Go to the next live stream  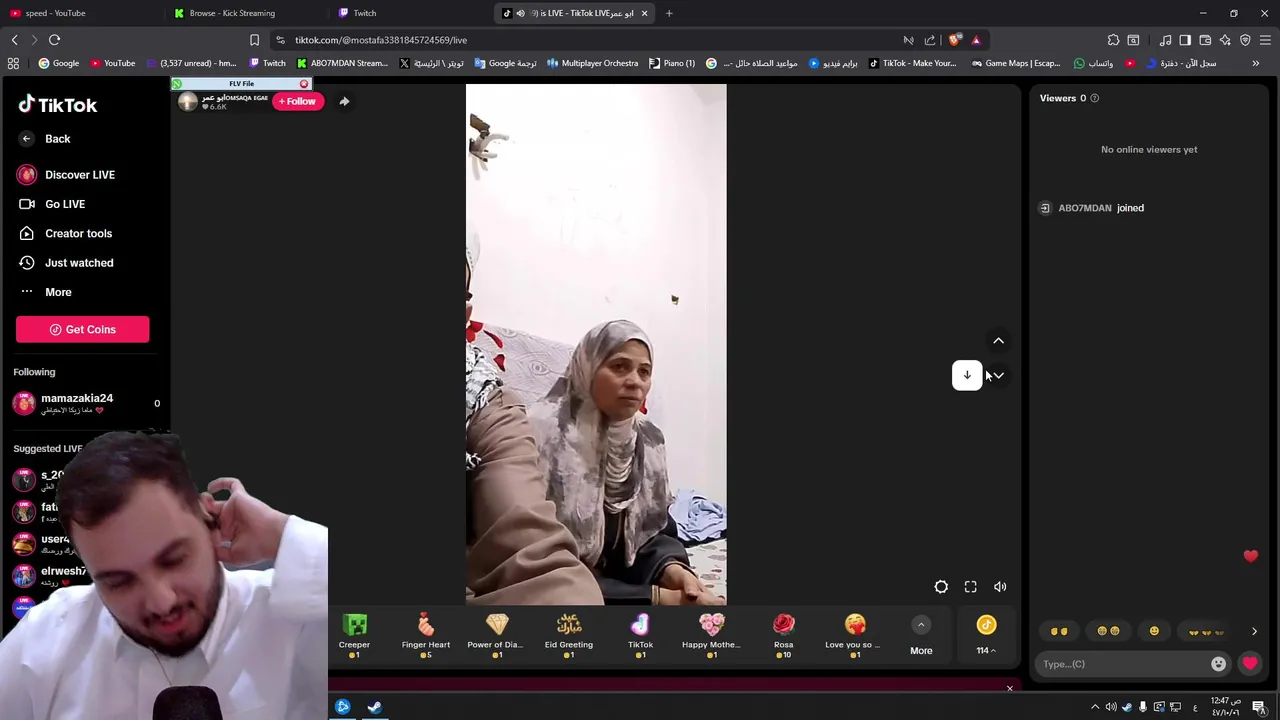(998, 376)
